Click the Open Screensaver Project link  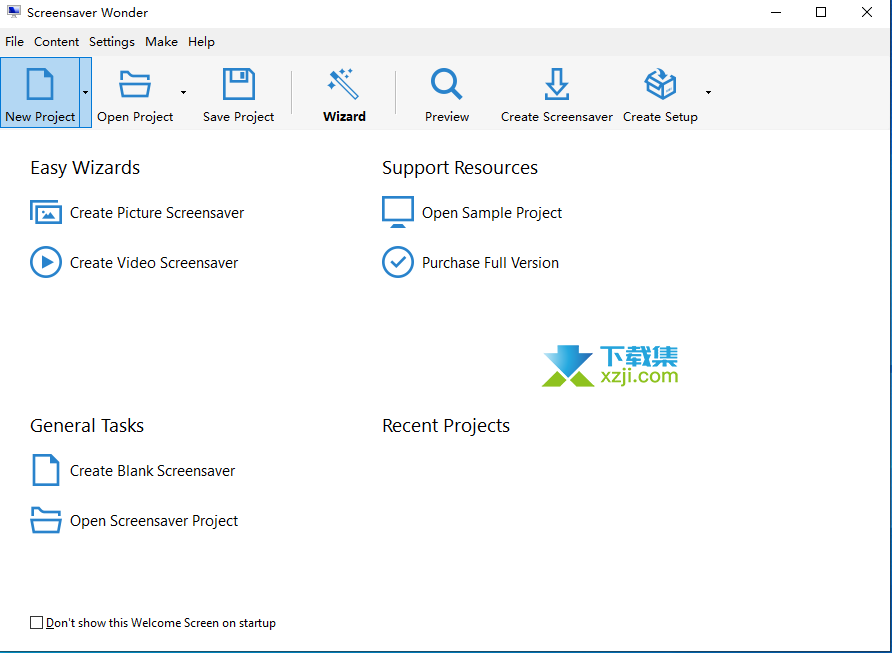154,521
